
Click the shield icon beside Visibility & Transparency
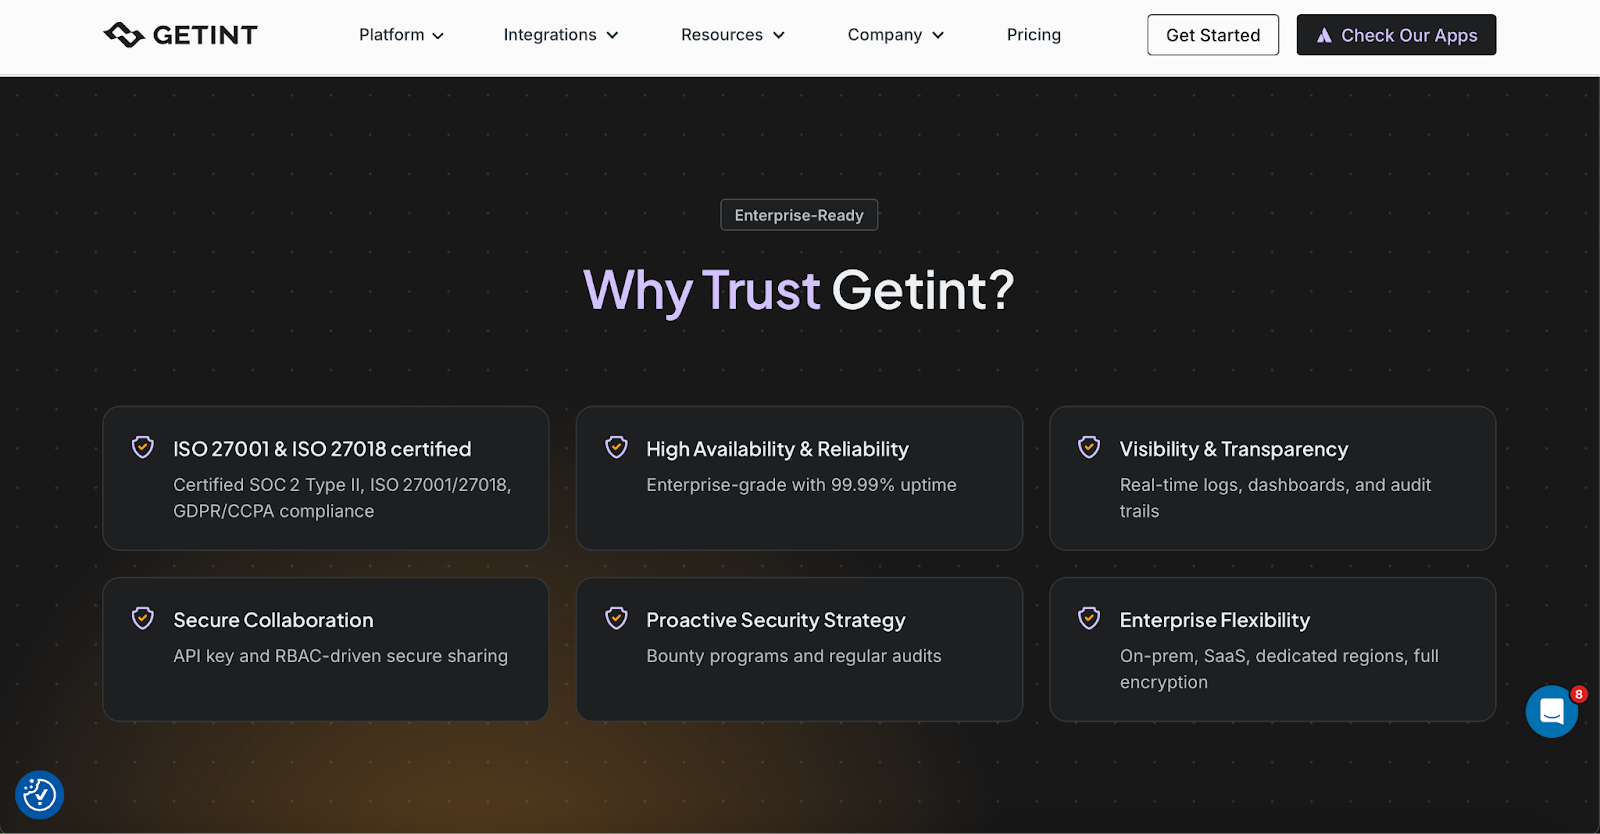pos(1089,447)
